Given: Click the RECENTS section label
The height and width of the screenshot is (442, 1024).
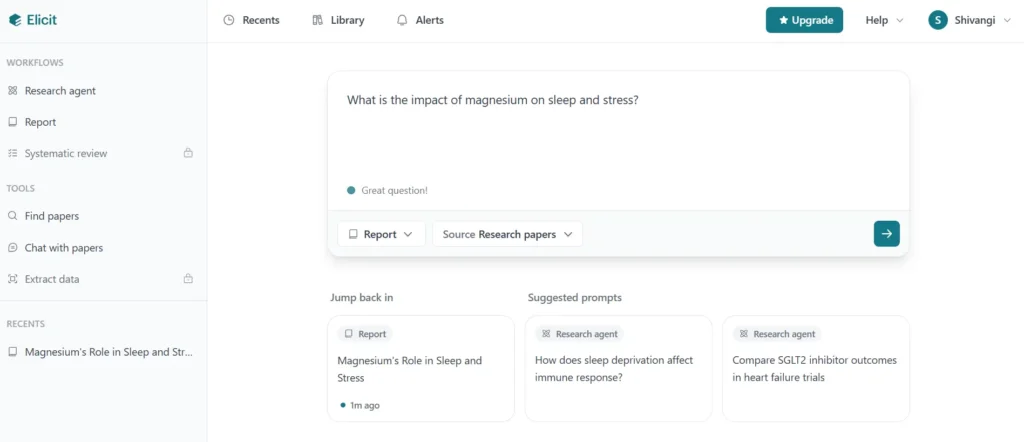Looking at the screenshot, I should pos(25,324).
